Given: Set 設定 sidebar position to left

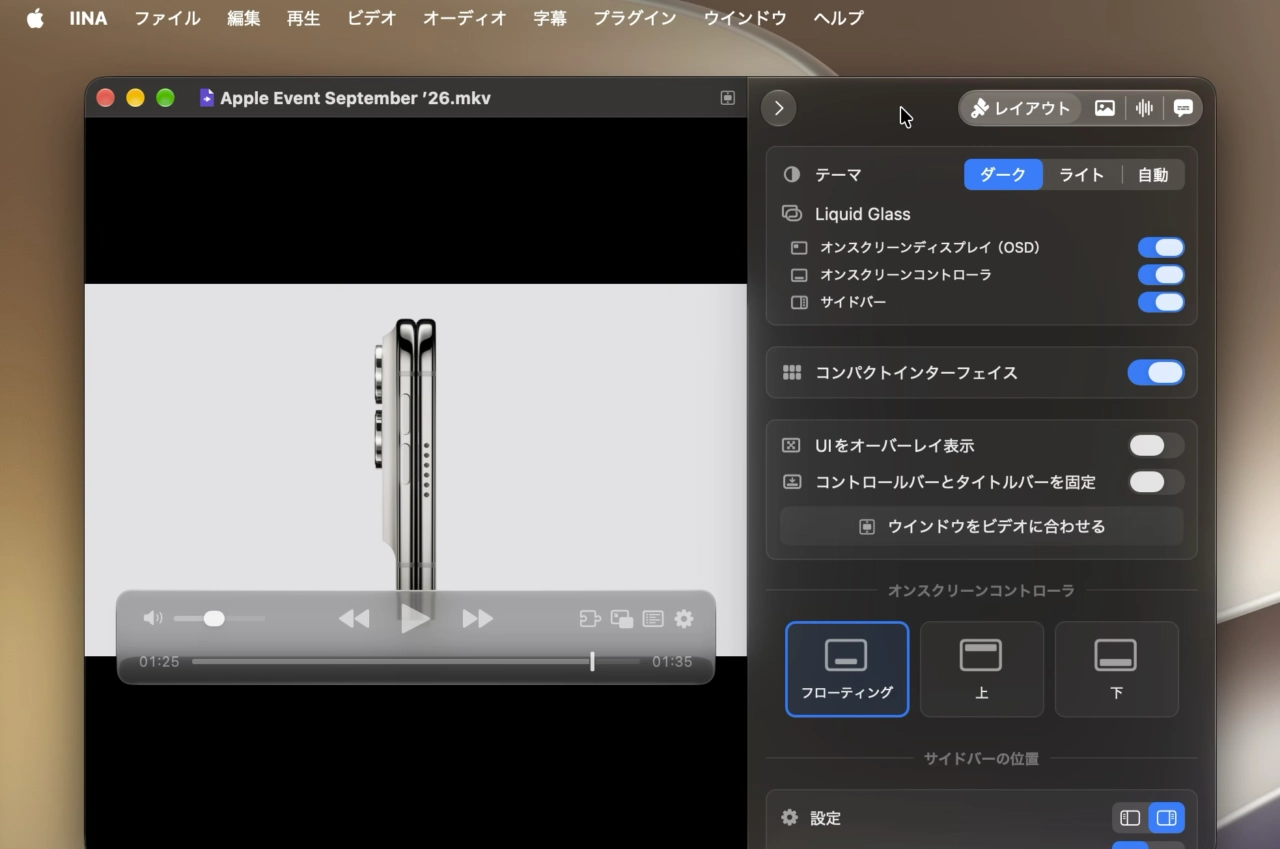Looking at the screenshot, I should [1130, 818].
